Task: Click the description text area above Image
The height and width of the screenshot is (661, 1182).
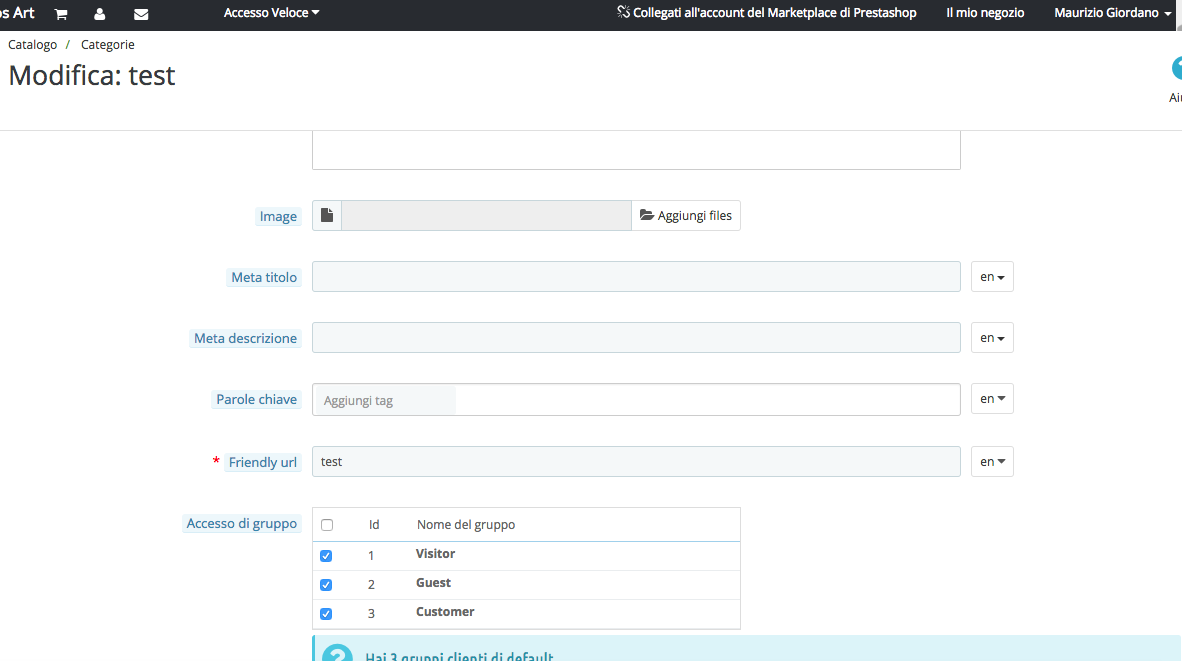Action: [636, 150]
